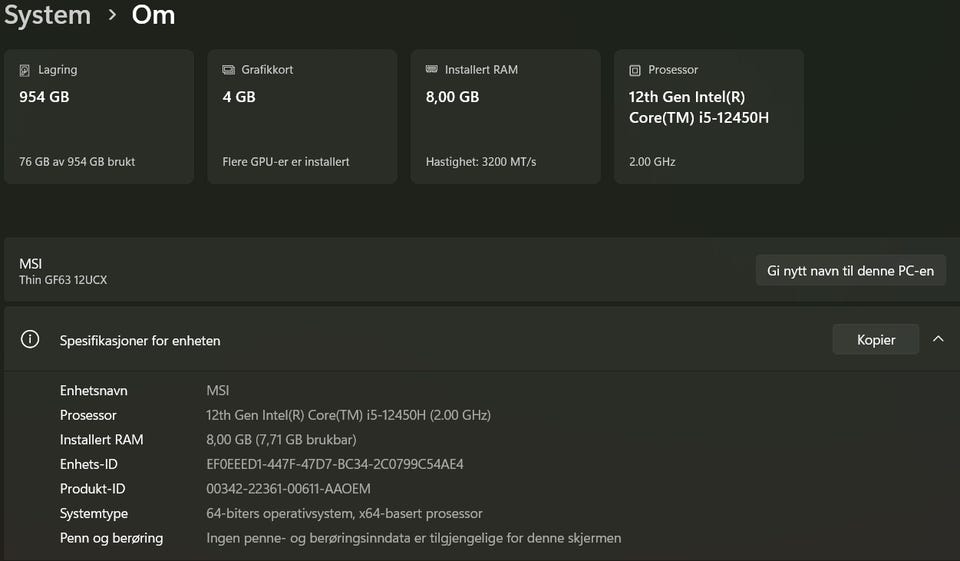
Task: Click the text 76 GB av 954 GB brukt
Action: click(x=77, y=162)
